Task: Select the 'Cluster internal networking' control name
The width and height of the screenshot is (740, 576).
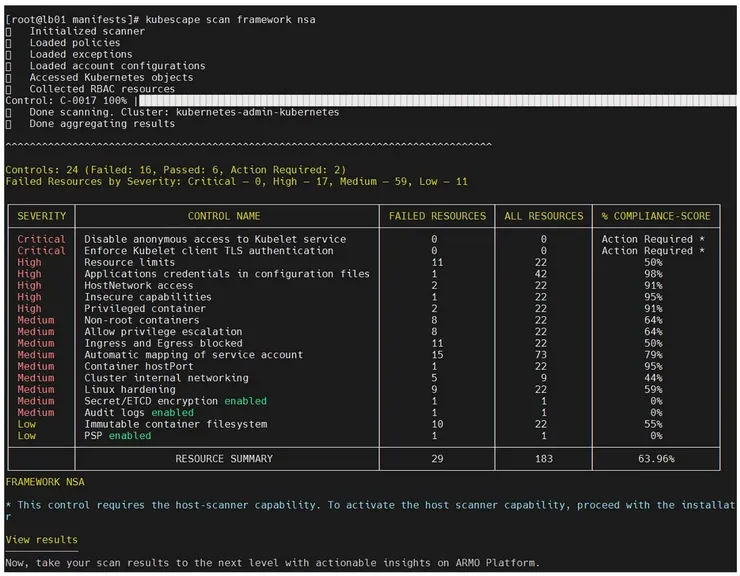Action: point(166,378)
